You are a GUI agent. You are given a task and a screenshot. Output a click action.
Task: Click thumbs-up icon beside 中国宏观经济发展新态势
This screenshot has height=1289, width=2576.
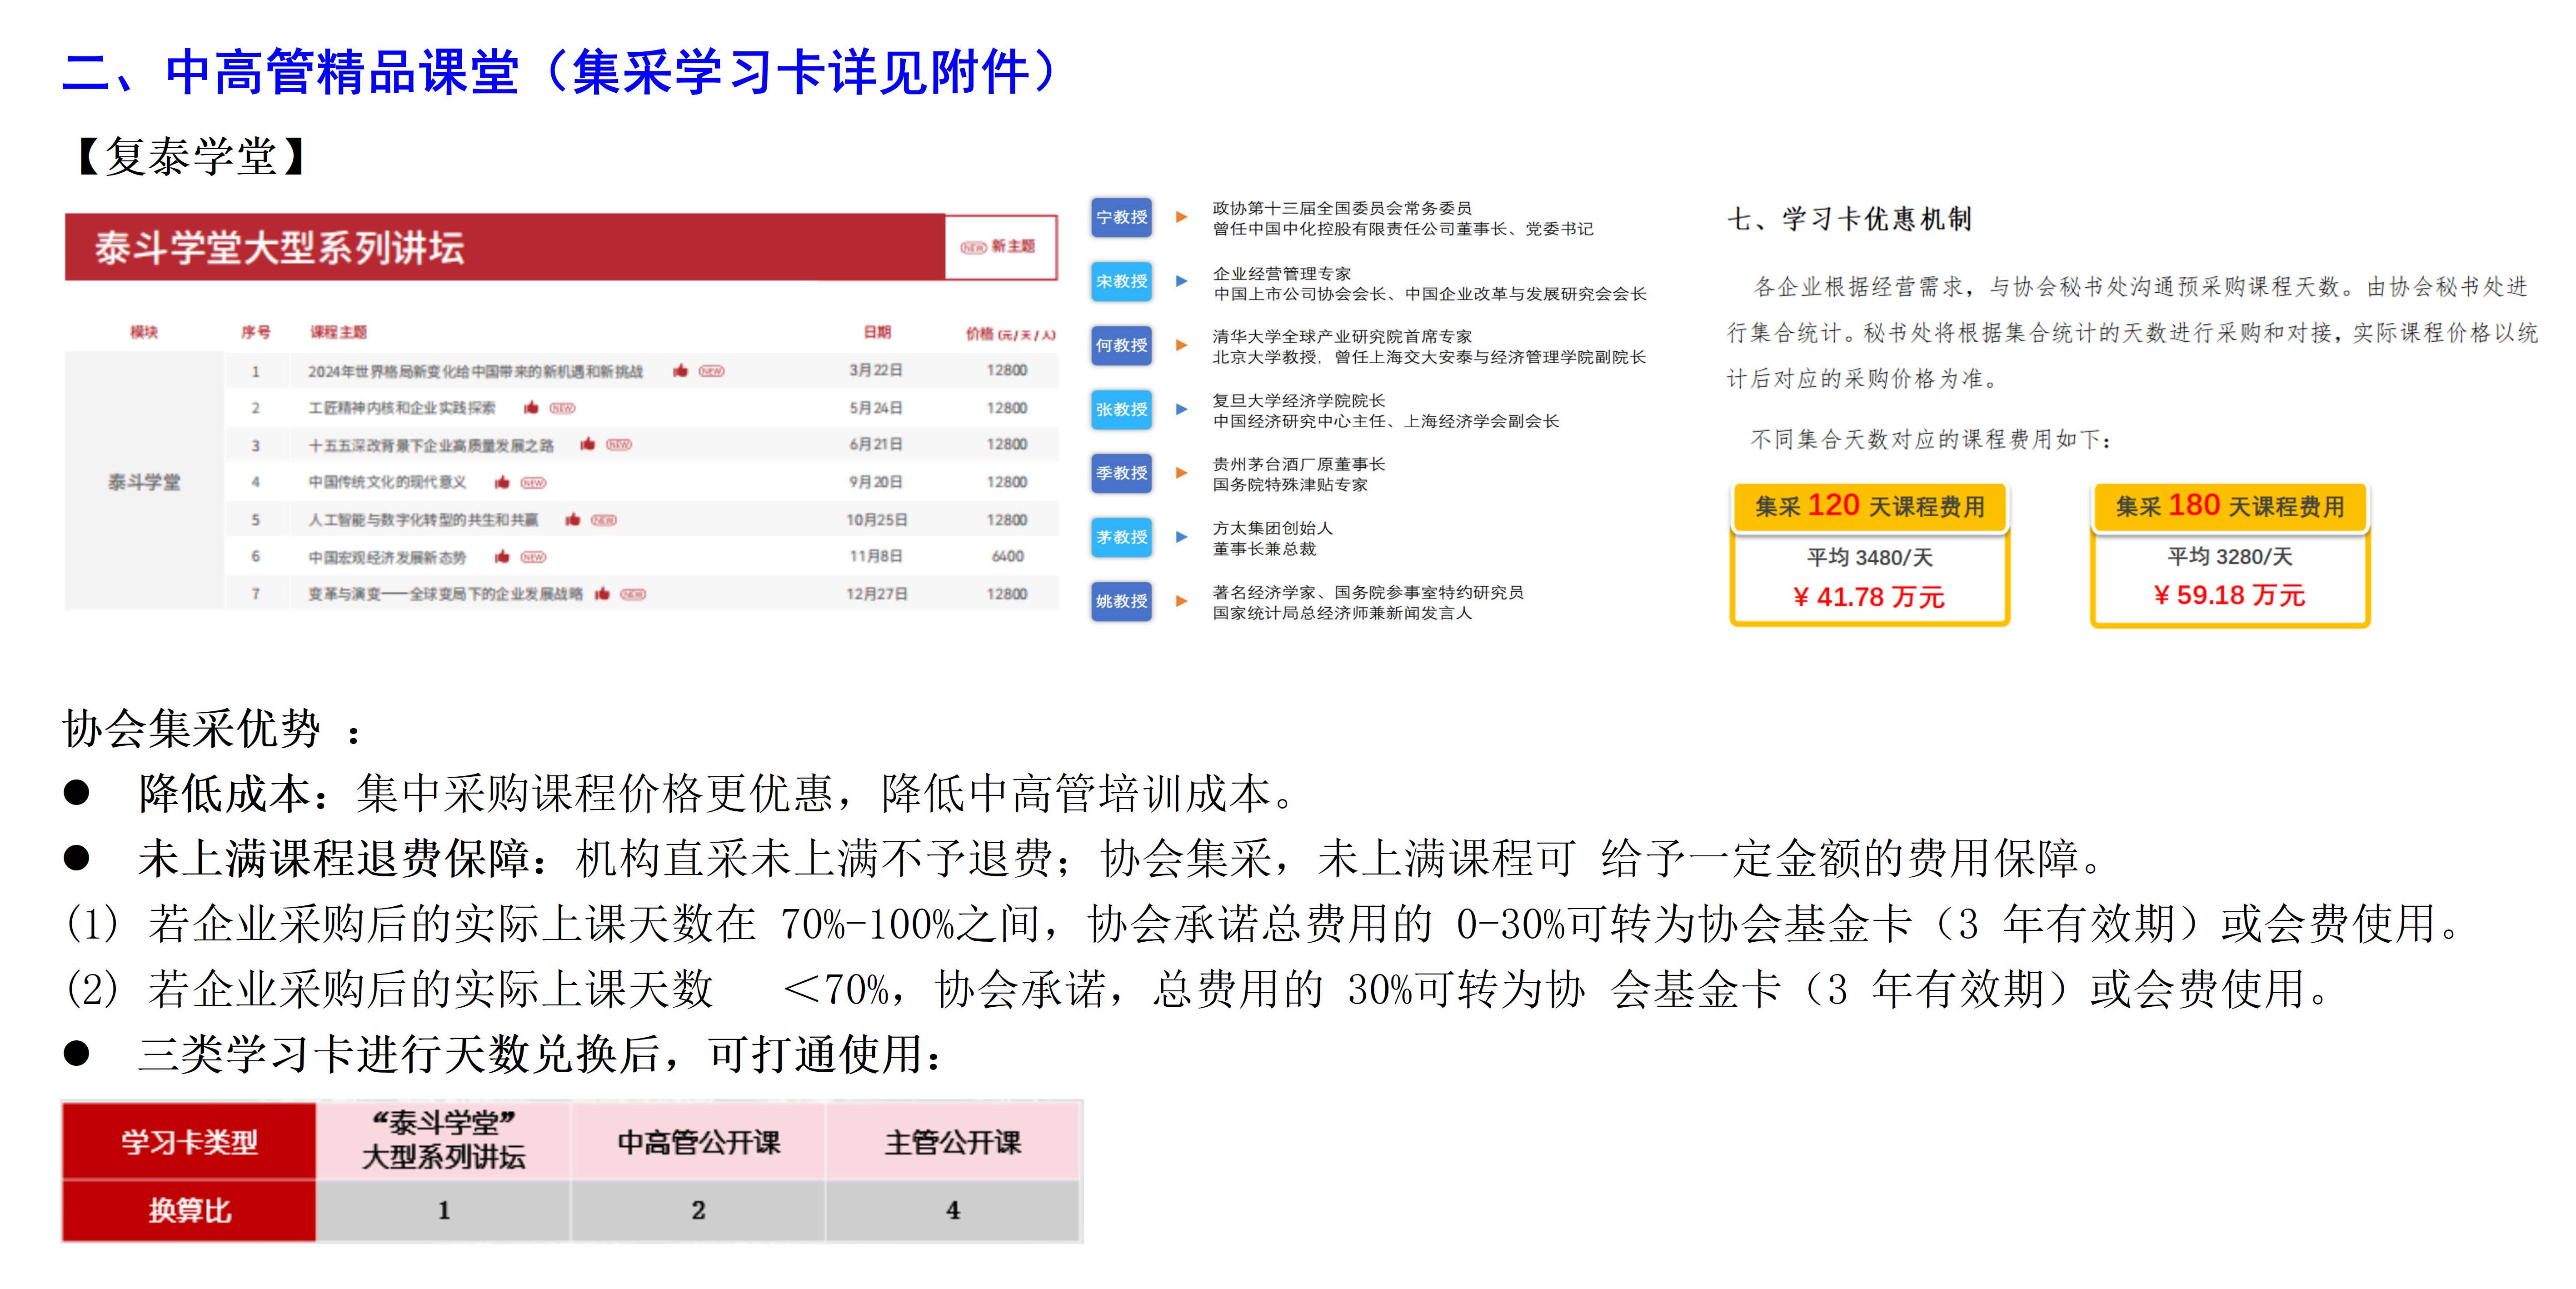502,556
